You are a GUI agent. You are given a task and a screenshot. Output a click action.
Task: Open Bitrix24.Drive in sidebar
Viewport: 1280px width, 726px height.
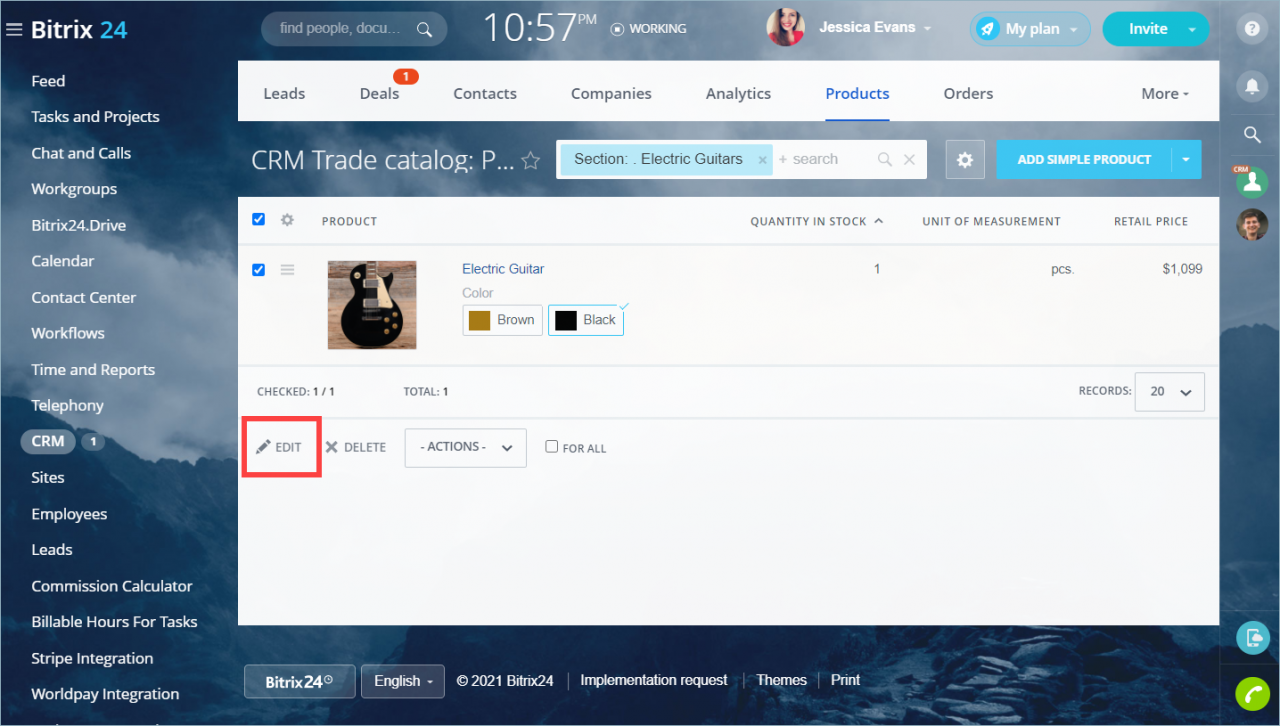[78, 225]
